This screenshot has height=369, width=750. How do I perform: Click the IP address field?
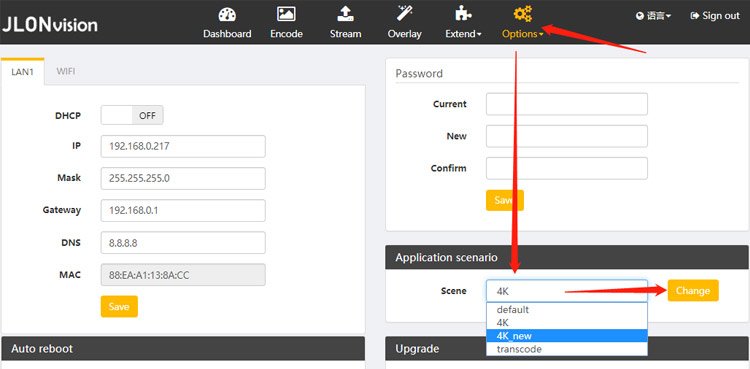click(x=183, y=146)
